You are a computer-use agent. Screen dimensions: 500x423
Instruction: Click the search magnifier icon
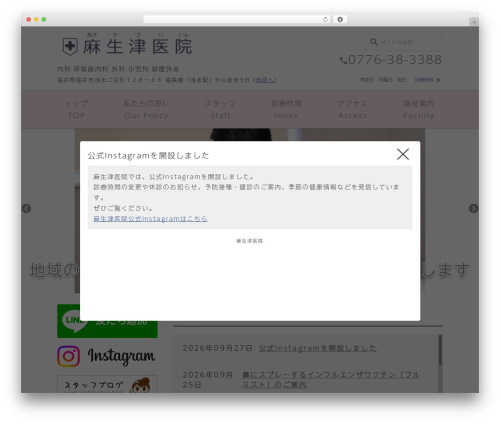(374, 42)
